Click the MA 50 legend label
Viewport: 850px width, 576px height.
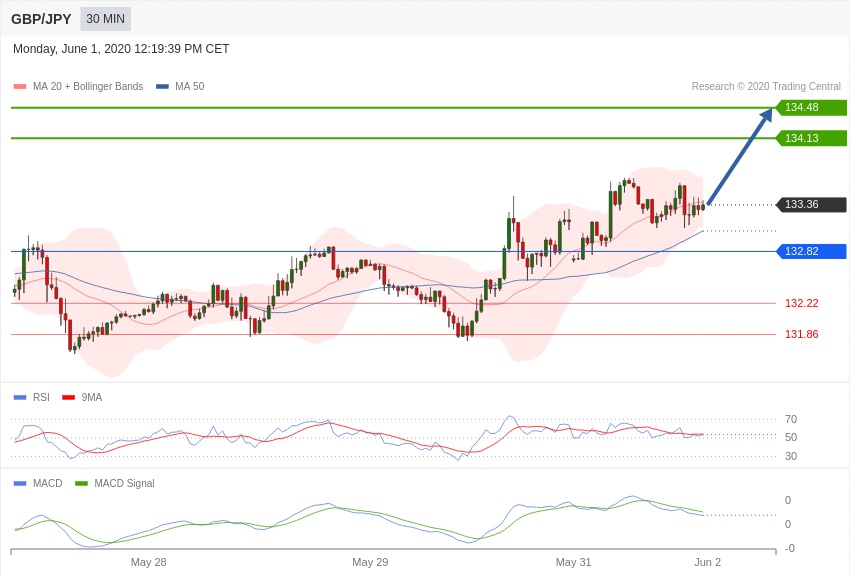coord(189,86)
